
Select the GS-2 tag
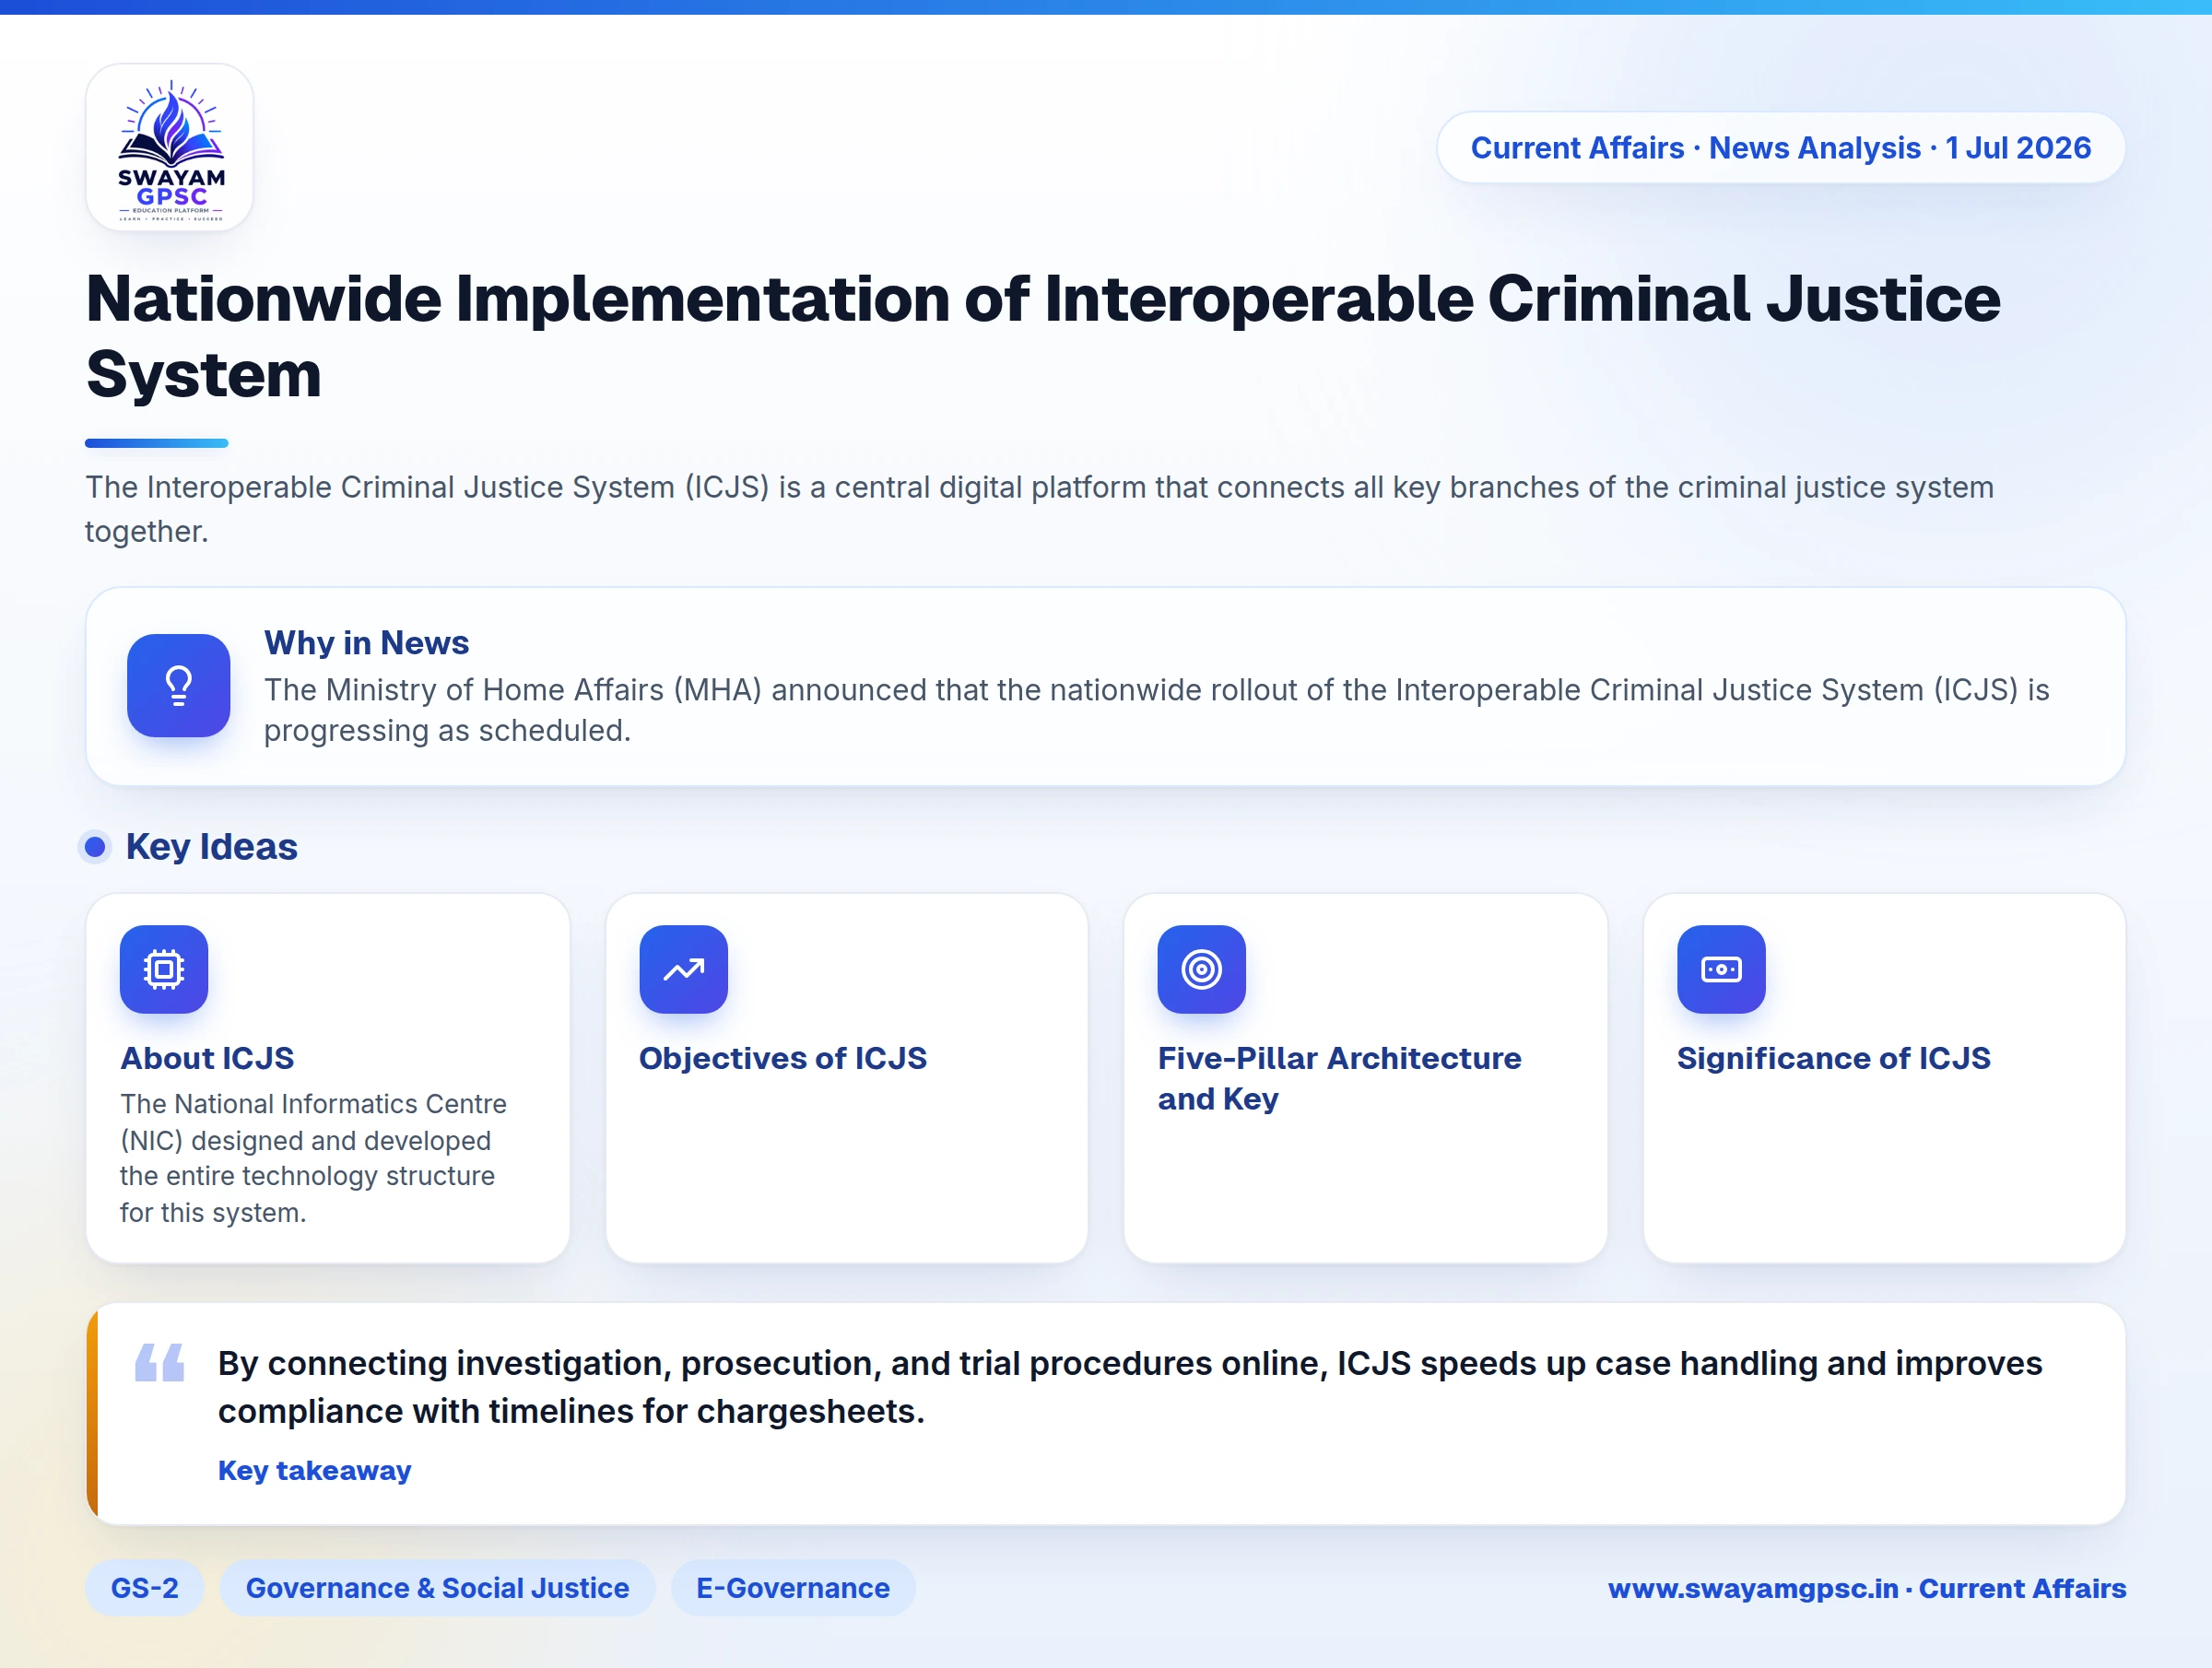tap(145, 1588)
